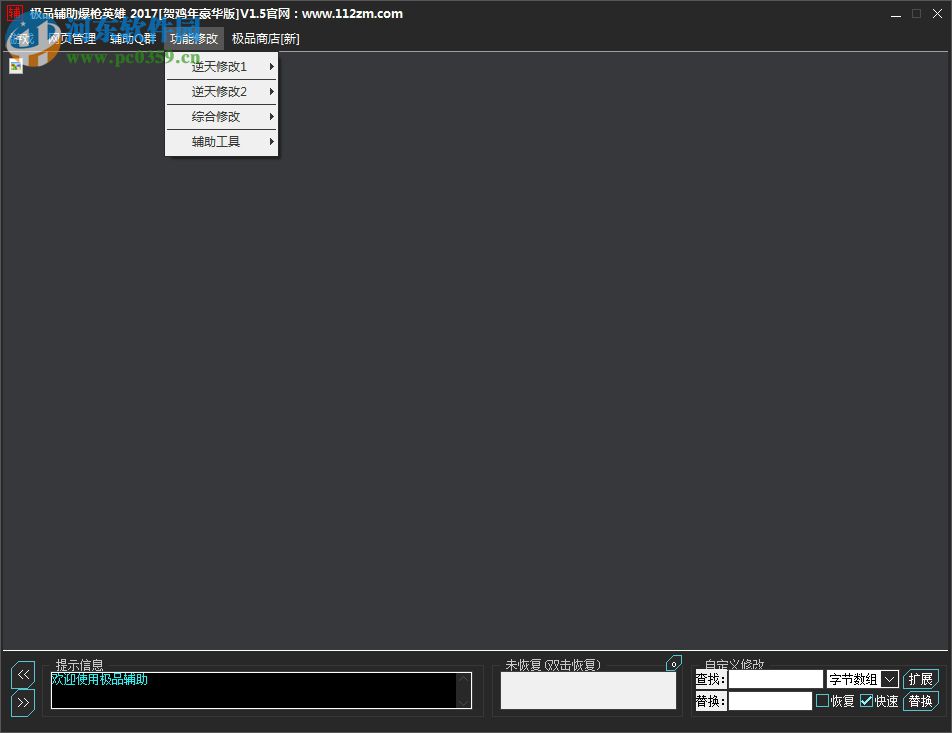
Task: Click the expand right double-arrow icon
Action: [x=23, y=703]
